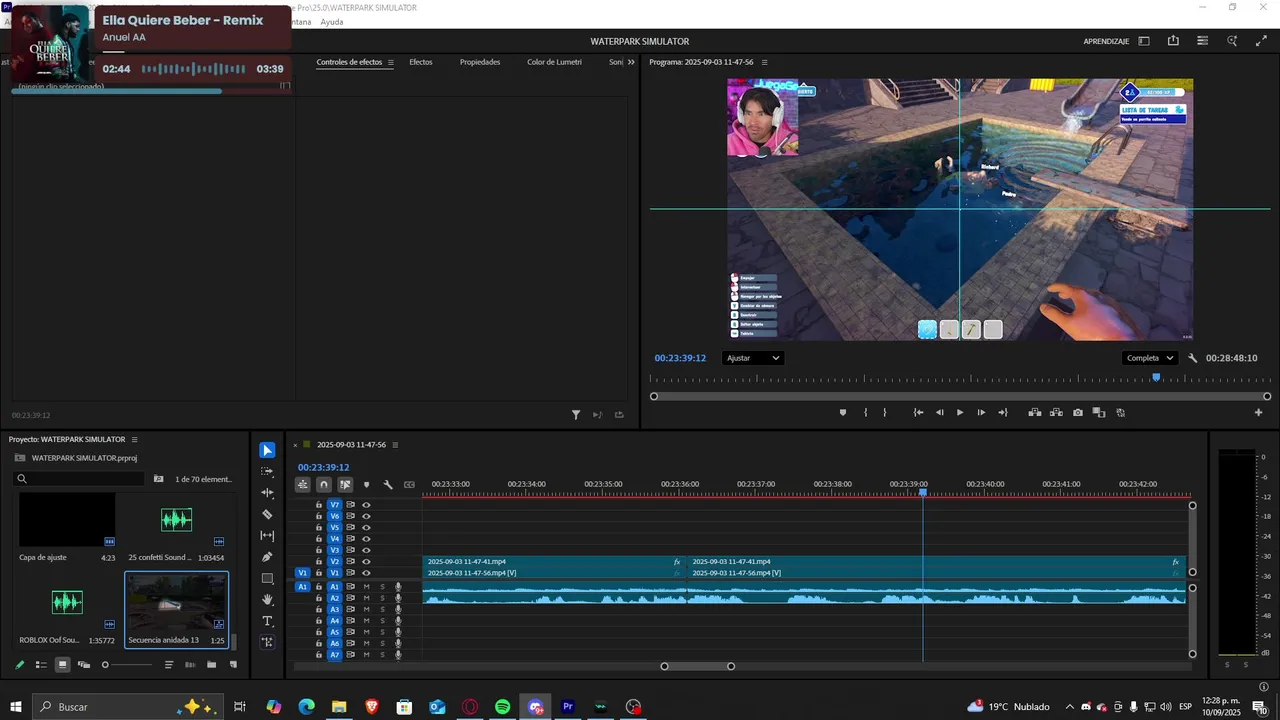Image resolution: width=1280 pixels, height=720 pixels.
Task: Open timeline display settings wrench
Action: 388,485
